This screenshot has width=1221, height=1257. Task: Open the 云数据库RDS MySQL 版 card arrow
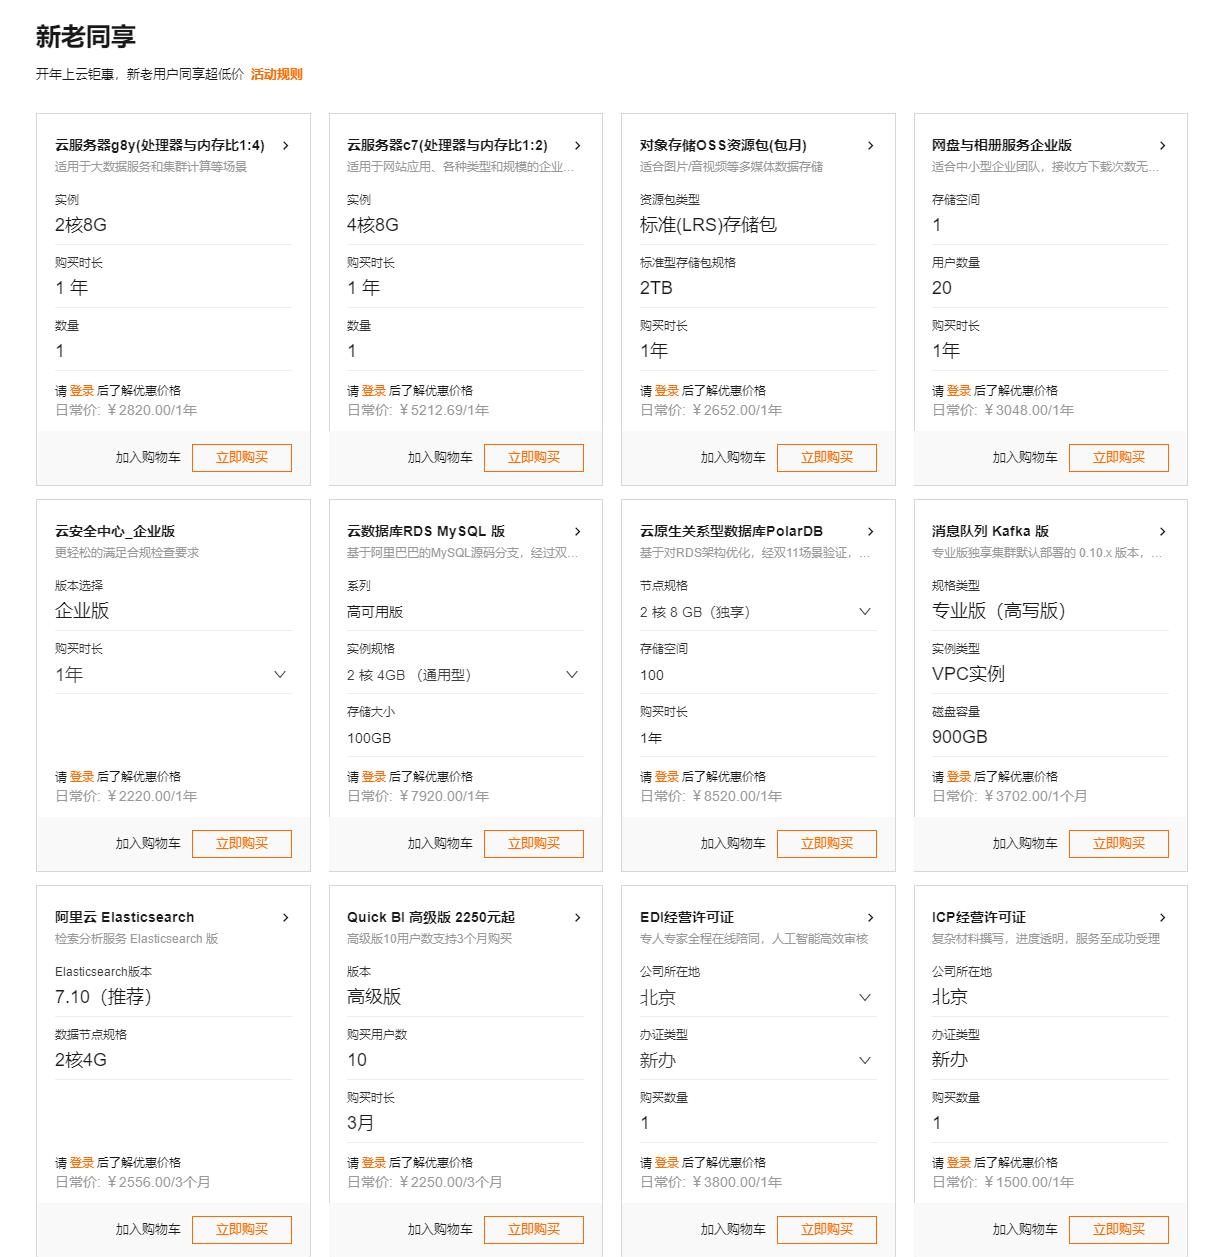click(578, 532)
